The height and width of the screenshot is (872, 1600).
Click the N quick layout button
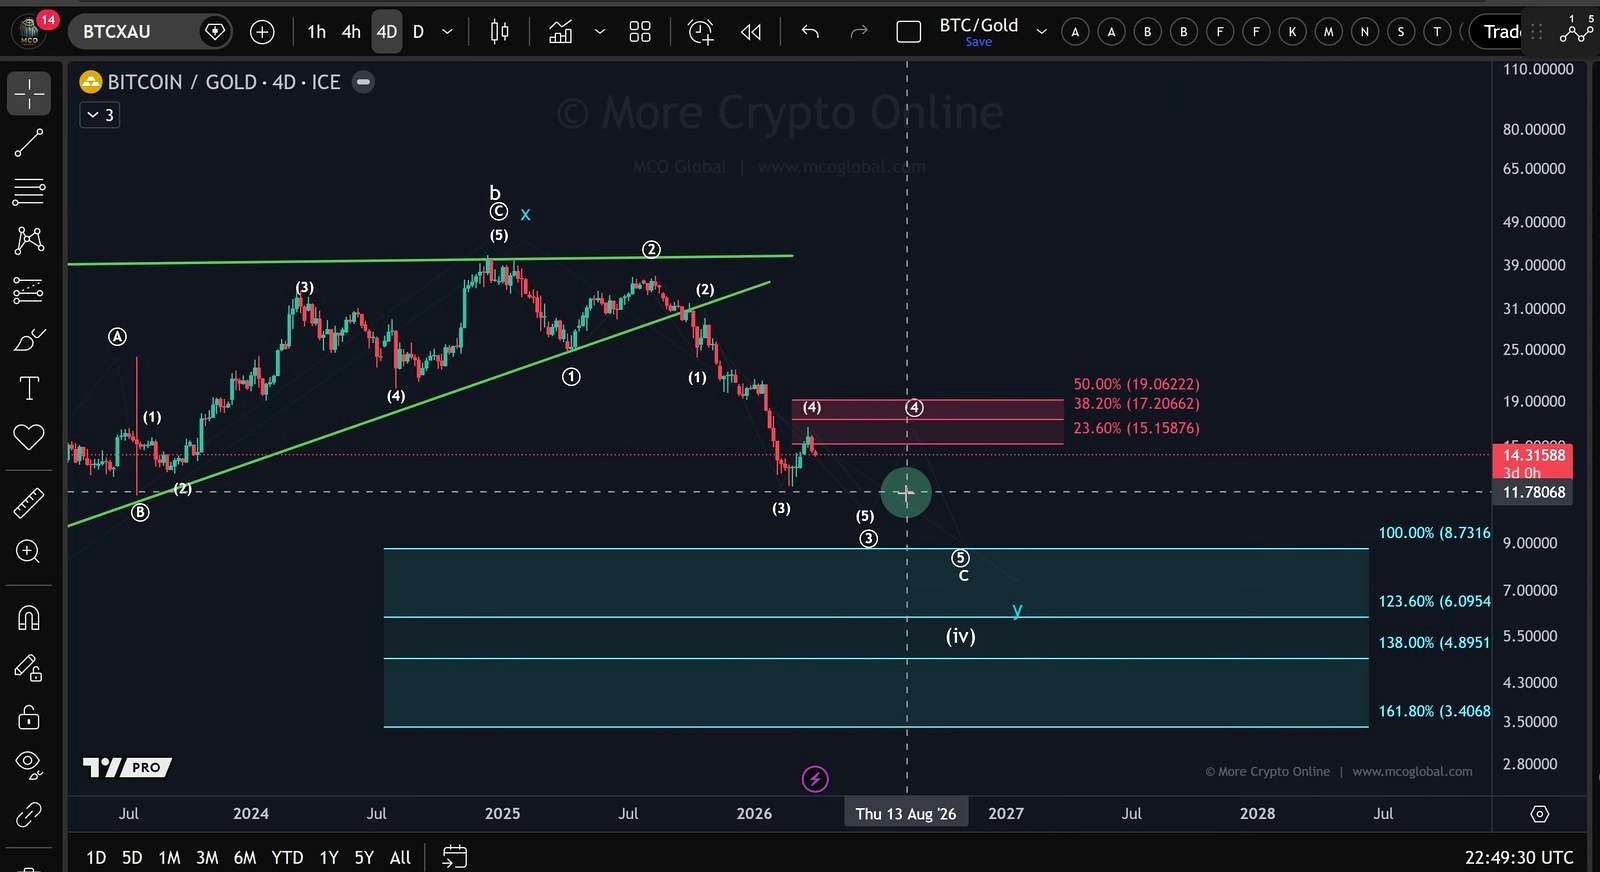point(1364,32)
